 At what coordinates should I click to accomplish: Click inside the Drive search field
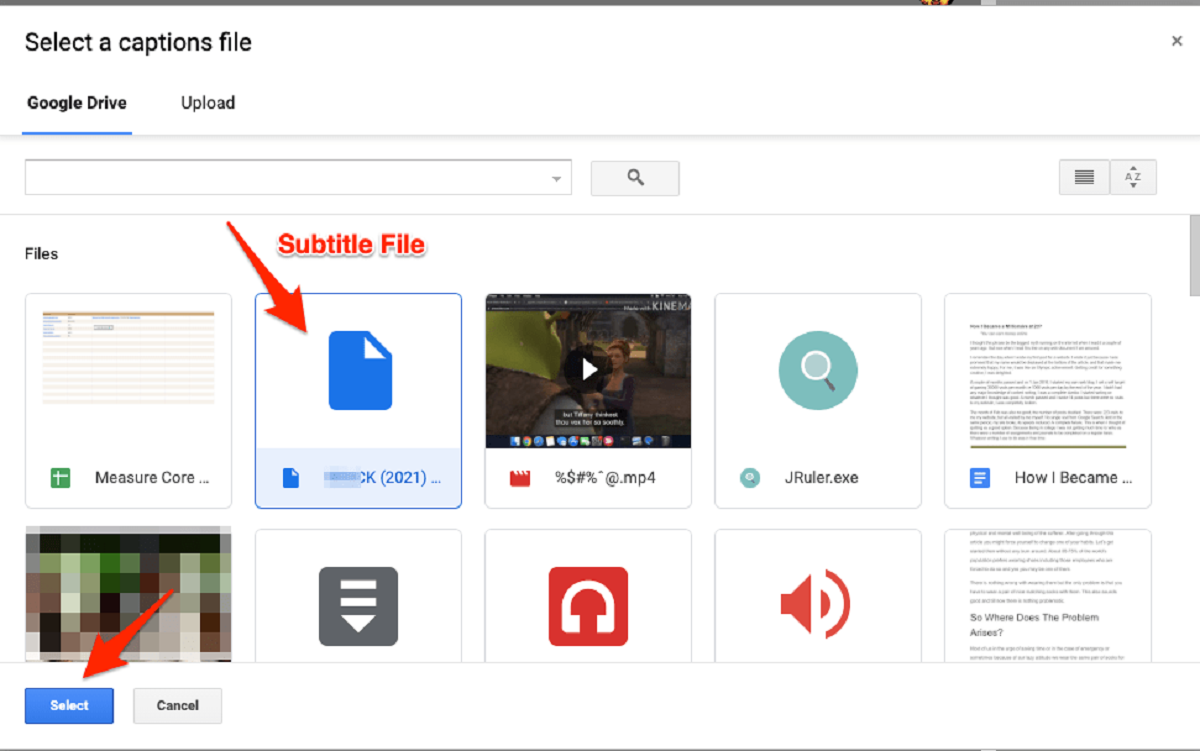pyautogui.click(x=285, y=178)
